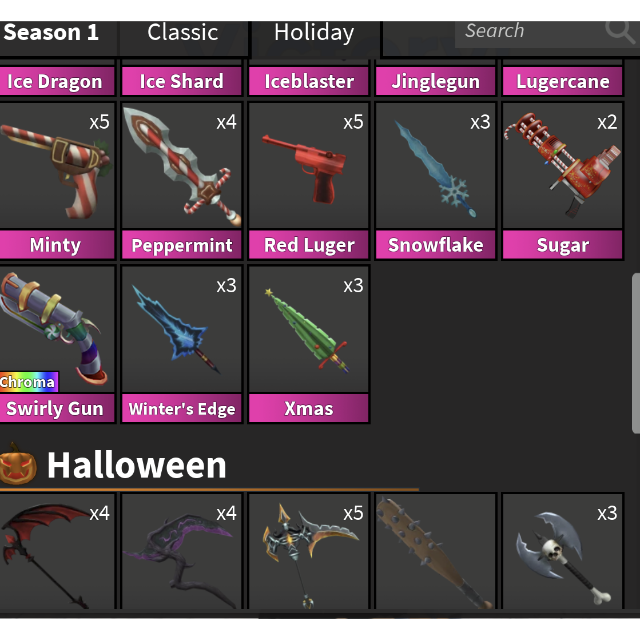Viewport: 640px width, 640px height.
Task: Click the magnifying glass search icon
Action: tap(620, 32)
